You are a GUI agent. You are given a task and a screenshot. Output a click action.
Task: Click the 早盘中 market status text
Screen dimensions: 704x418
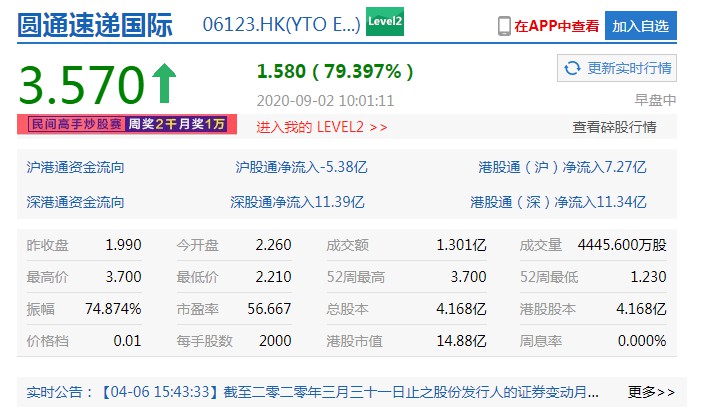click(x=655, y=100)
